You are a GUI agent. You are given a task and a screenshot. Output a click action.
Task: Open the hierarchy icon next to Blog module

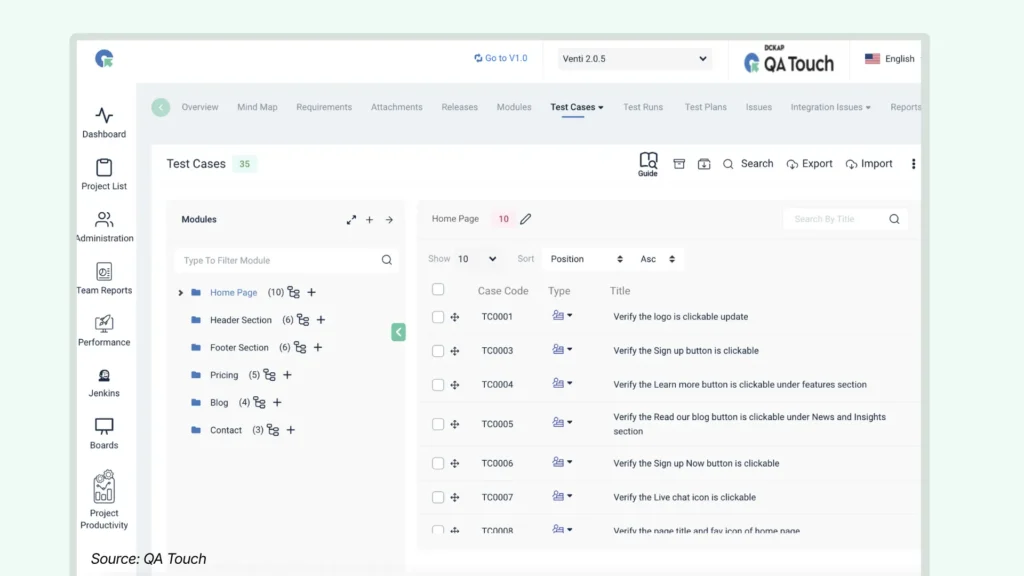(x=259, y=402)
